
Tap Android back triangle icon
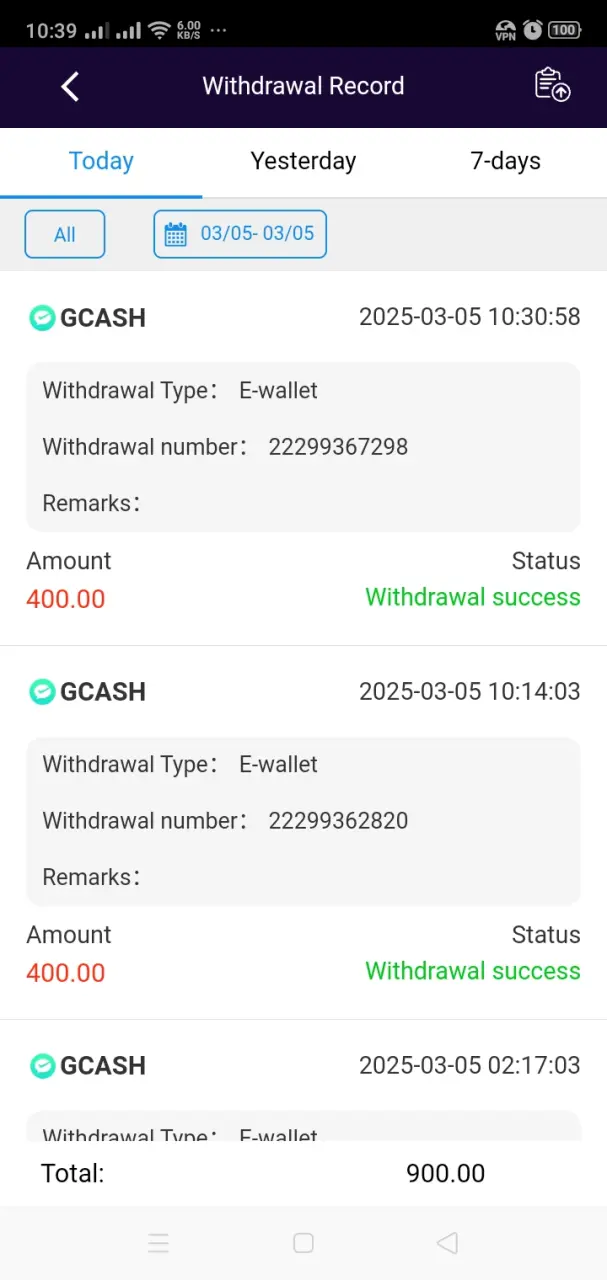coord(447,1243)
